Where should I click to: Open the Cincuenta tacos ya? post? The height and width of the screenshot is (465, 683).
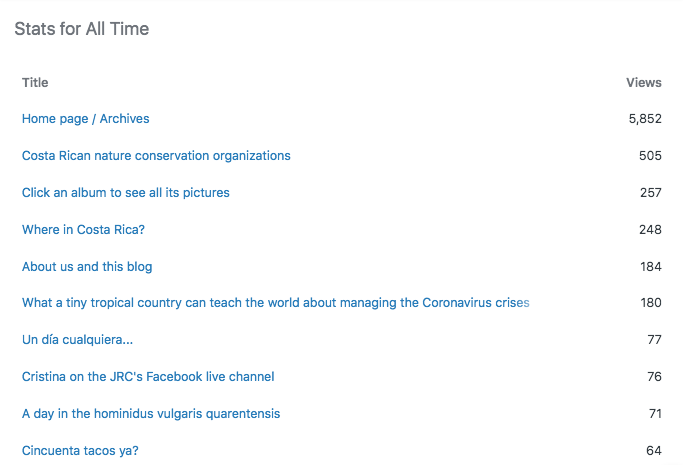tap(80, 451)
